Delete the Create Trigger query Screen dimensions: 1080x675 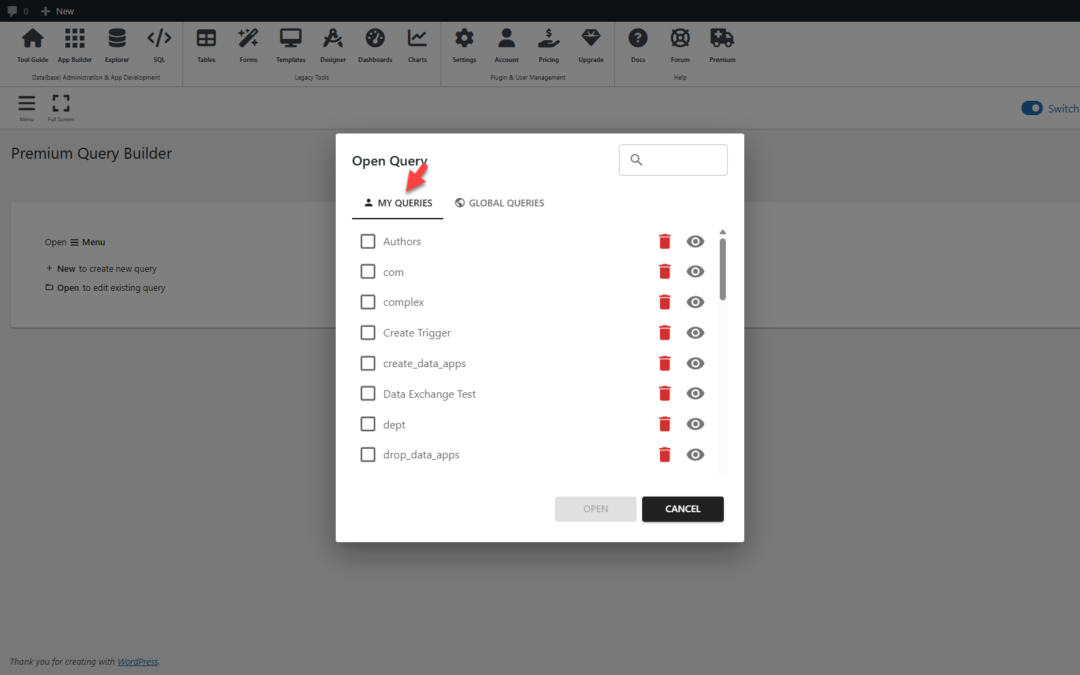pos(665,333)
